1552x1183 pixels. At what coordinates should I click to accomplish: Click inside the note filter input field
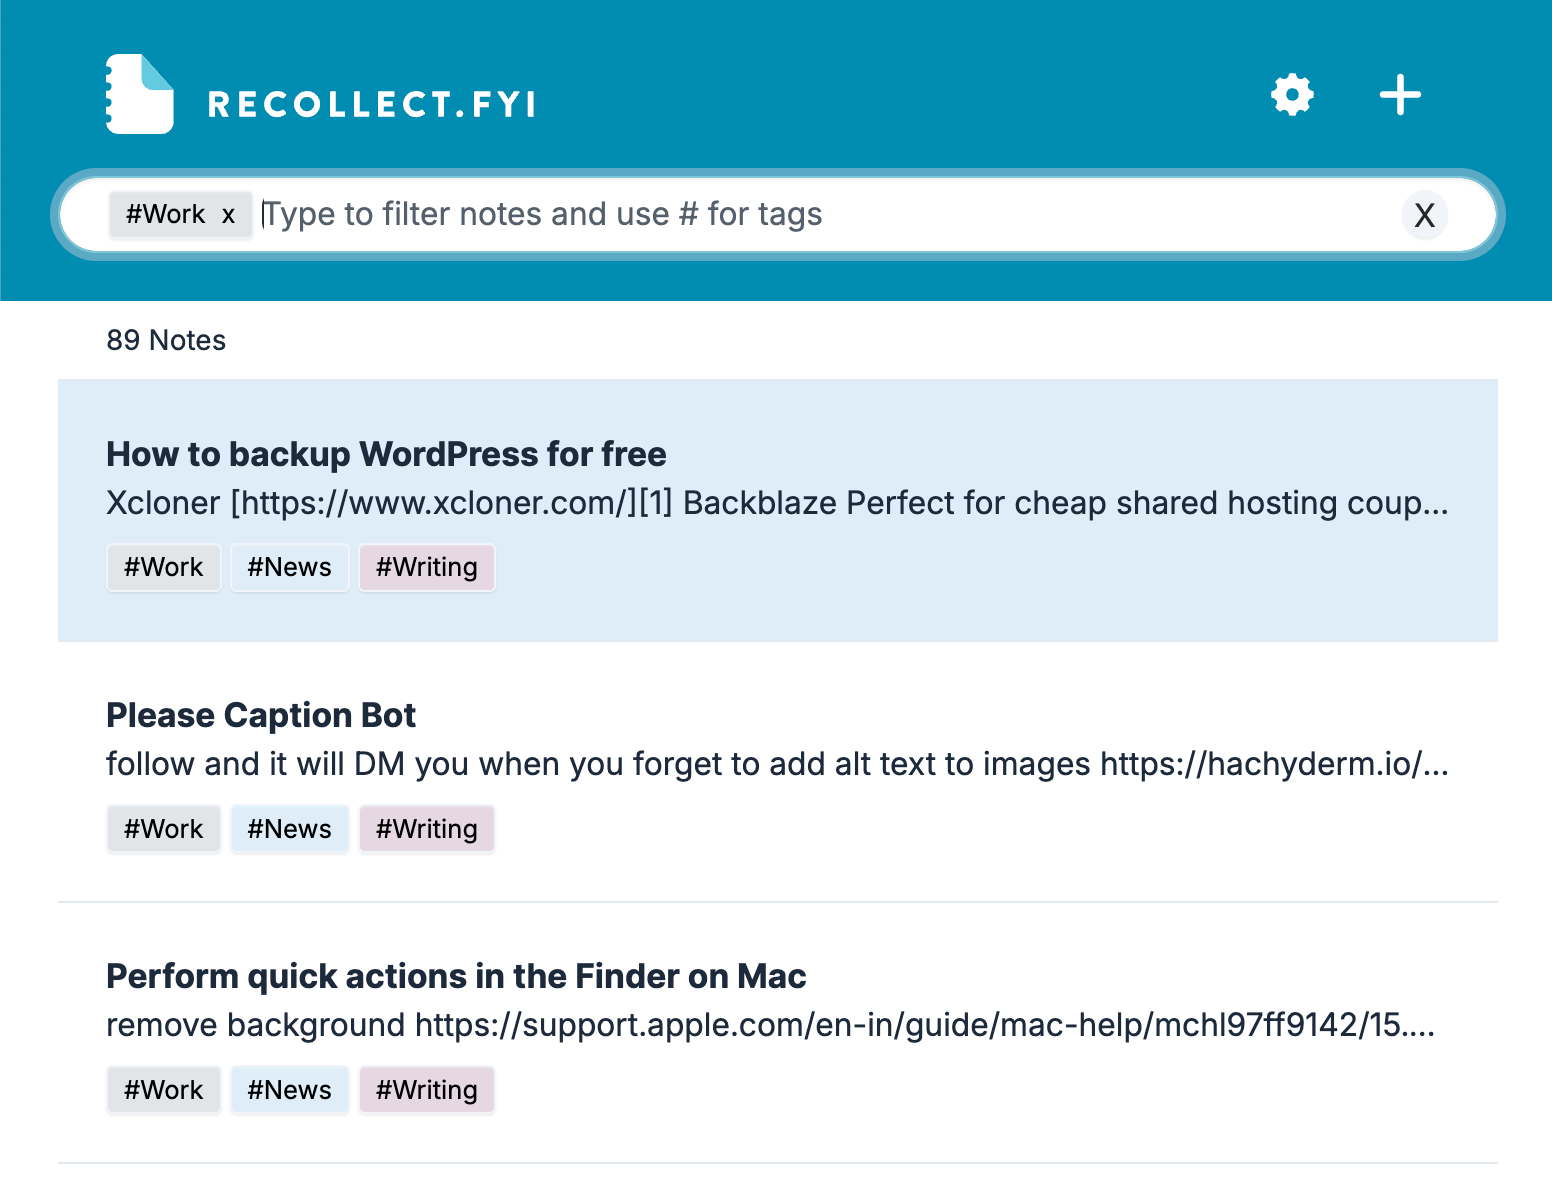[x=600, y=213]
